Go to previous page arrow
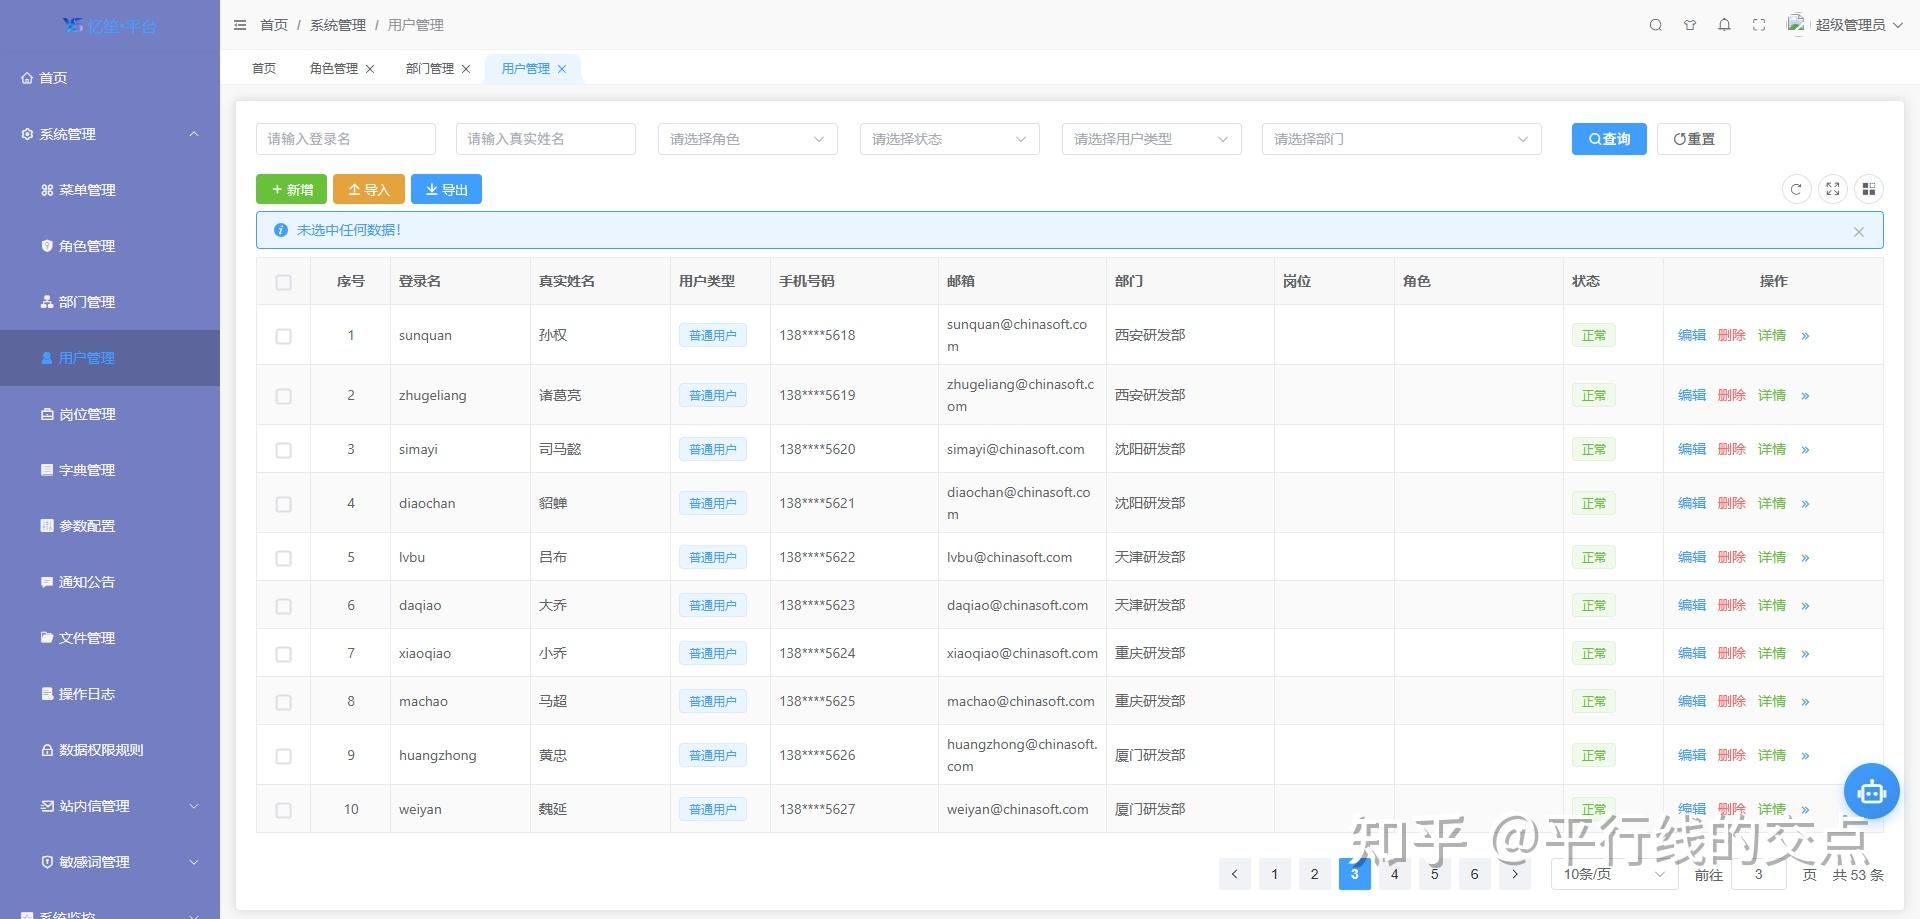The image size is (1920, 919). point(1234,874)
